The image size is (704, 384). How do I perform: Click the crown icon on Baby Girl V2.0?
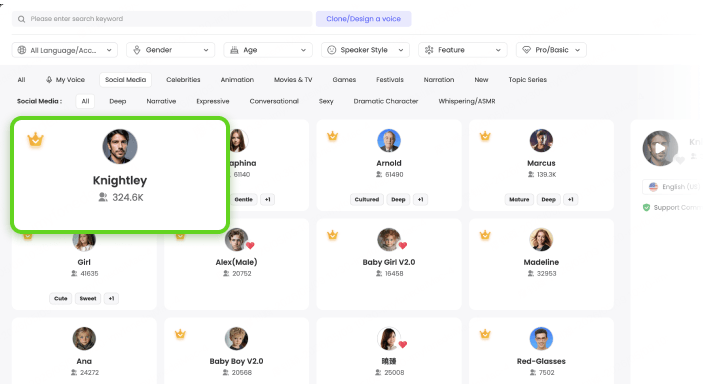(x=332, y=234)
